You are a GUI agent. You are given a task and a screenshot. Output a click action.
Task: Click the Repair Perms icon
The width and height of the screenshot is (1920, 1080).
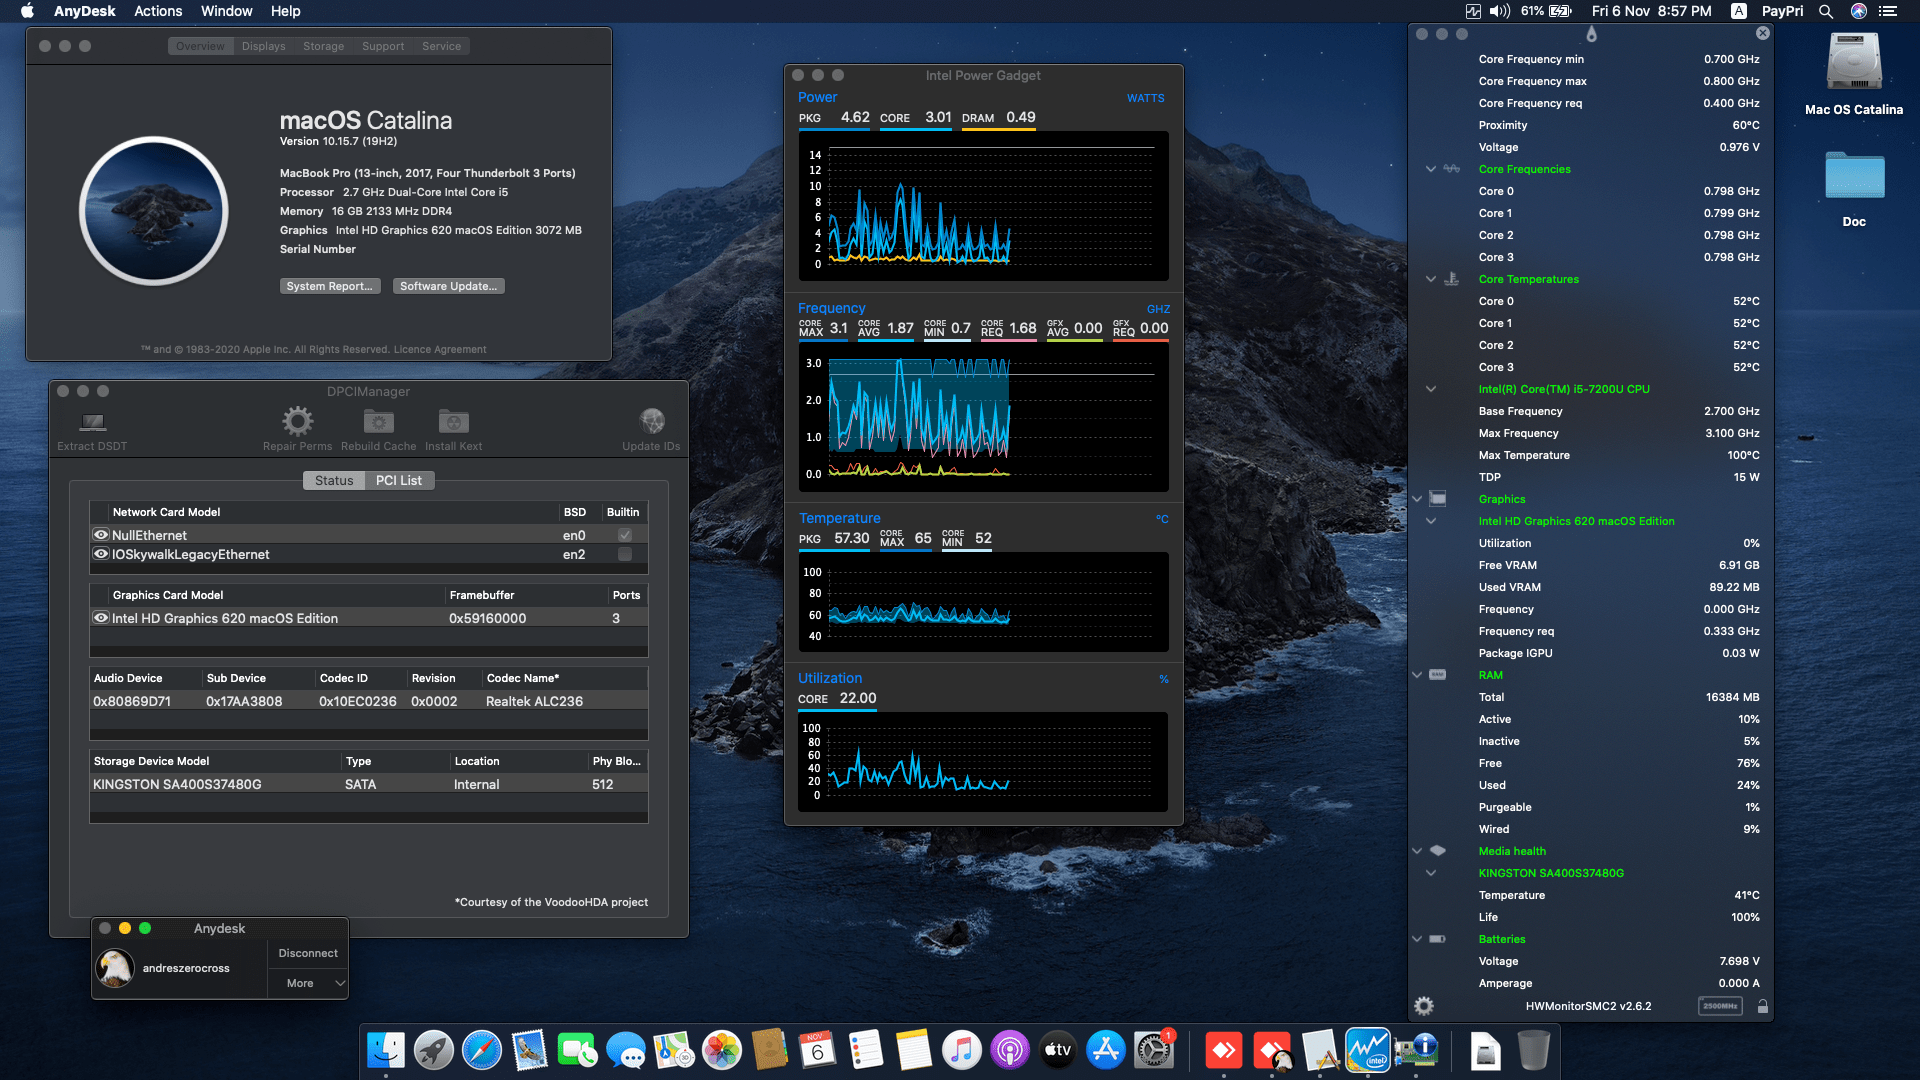pyautogui.click(x=297, y=421)
